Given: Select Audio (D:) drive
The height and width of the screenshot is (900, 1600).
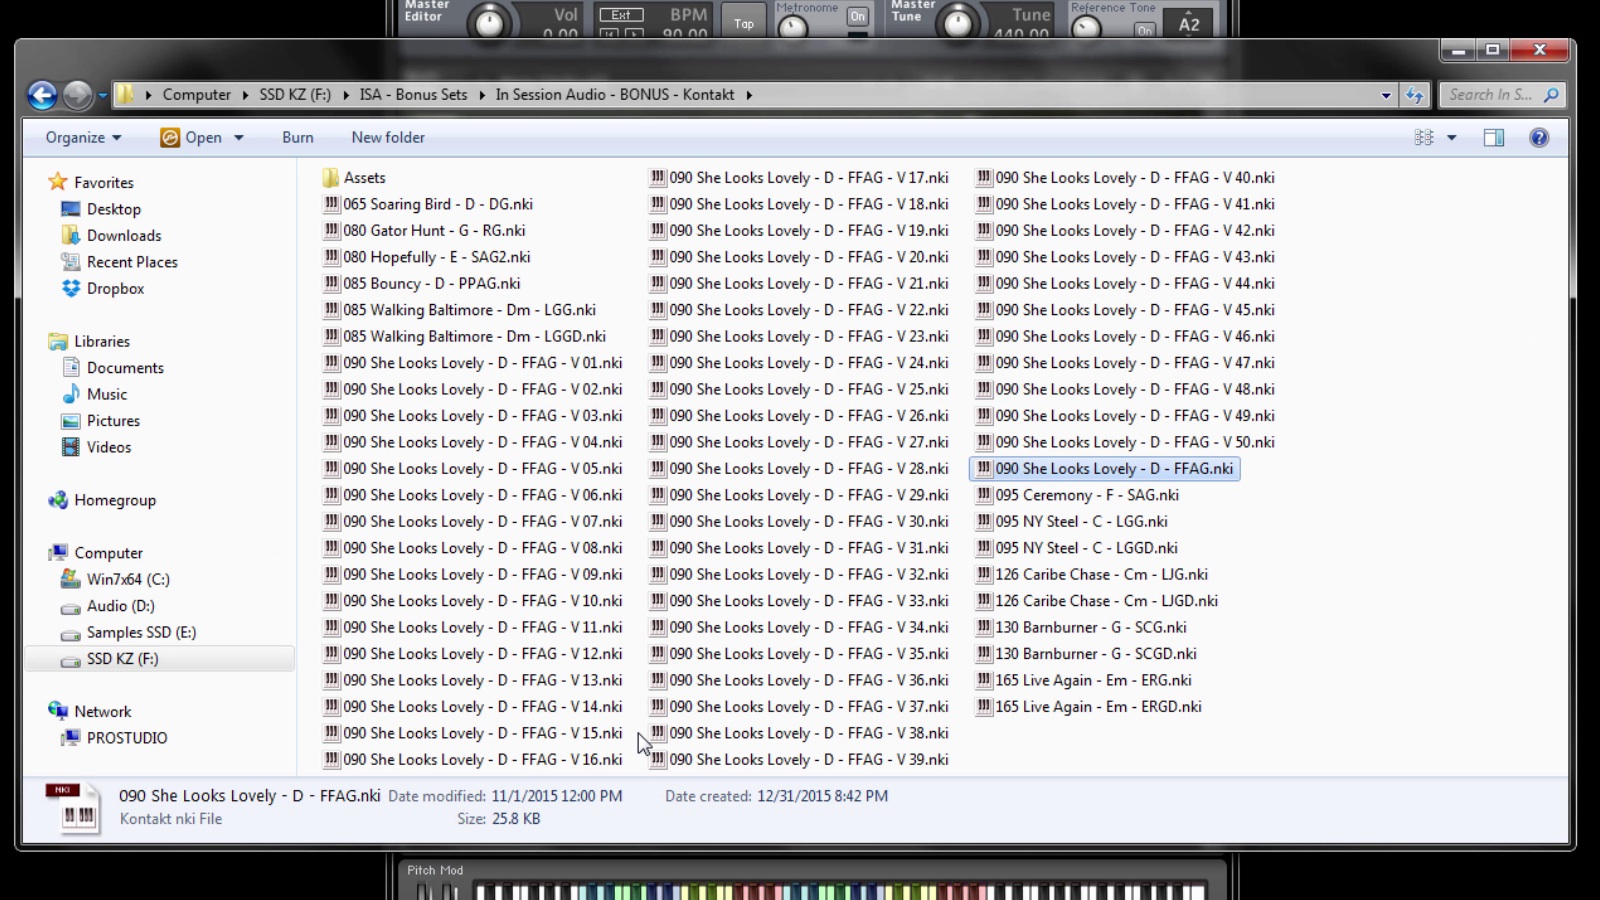Looking at the screenshot, I should pyautogui.click(x=120, y=606).
